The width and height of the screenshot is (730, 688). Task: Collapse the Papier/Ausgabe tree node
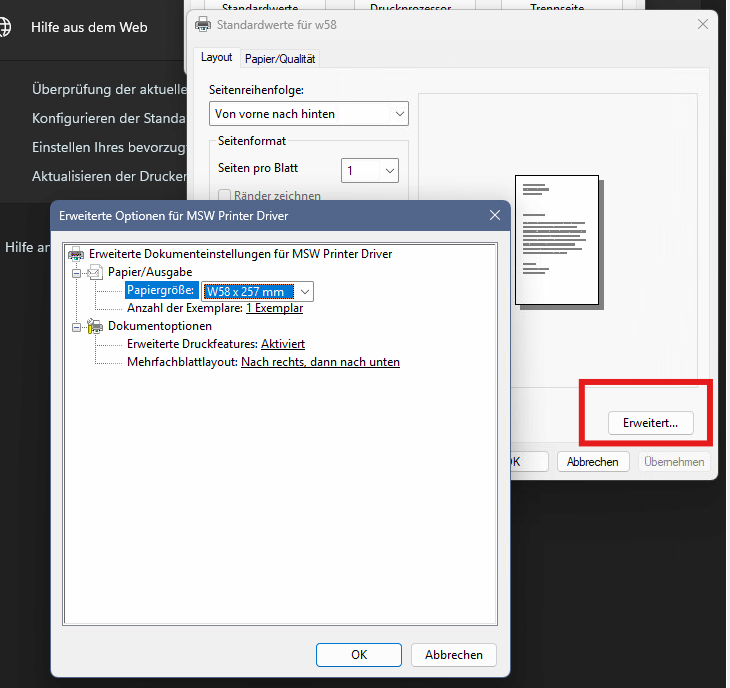click(x=76, y=273)
